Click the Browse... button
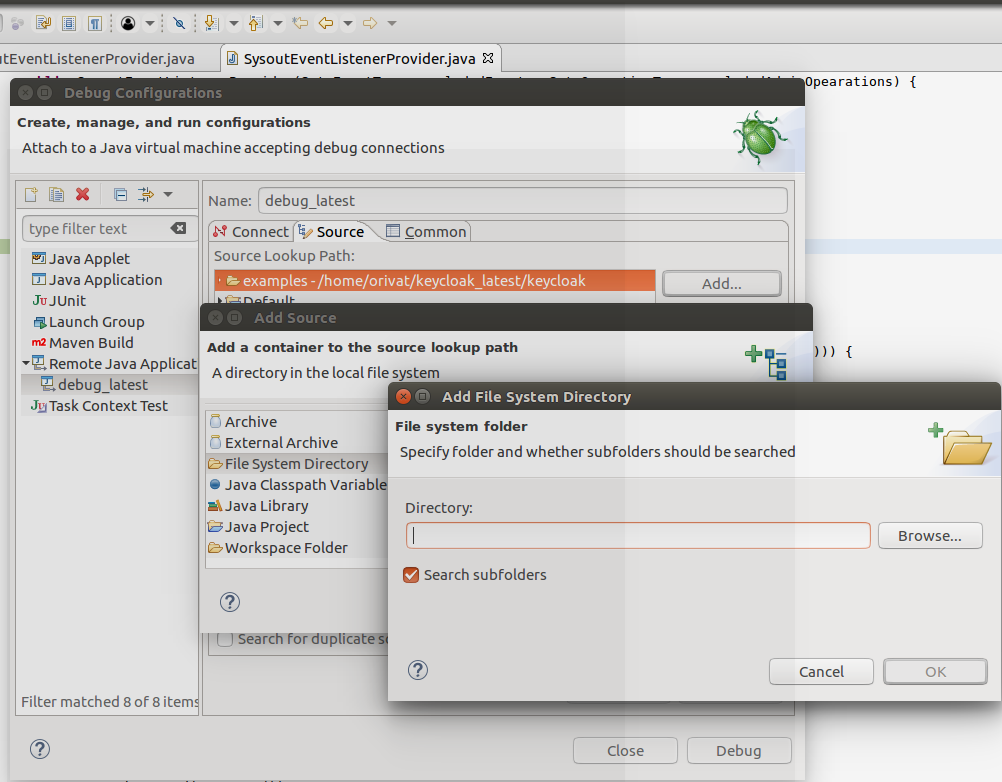 click(x=929, y=536)
